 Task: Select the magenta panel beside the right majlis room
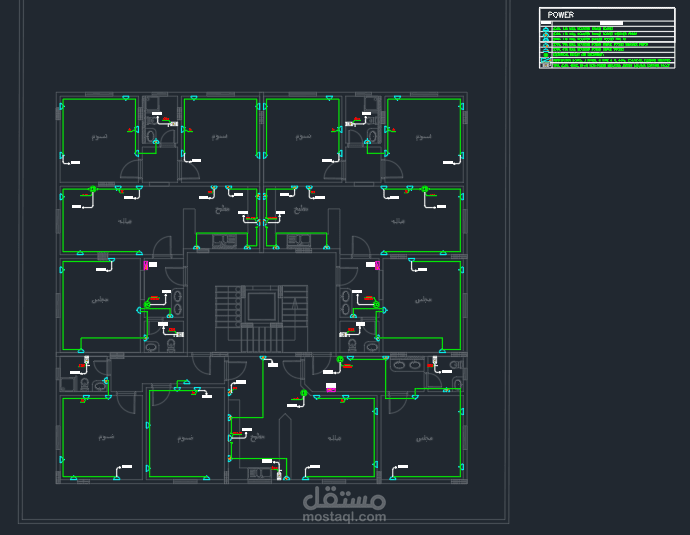377,265
